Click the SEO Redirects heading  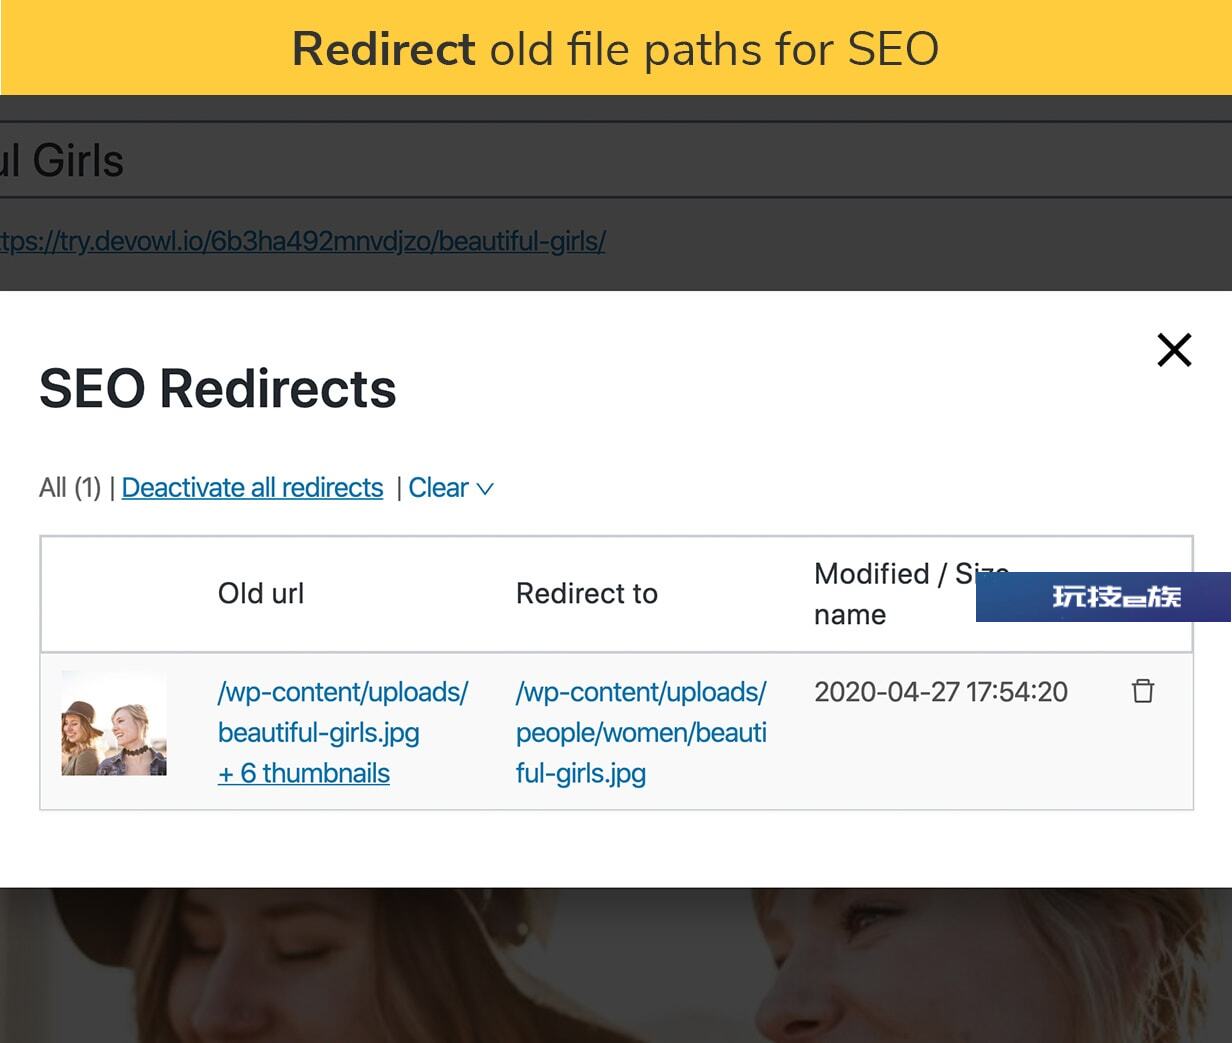coord(218,388)
